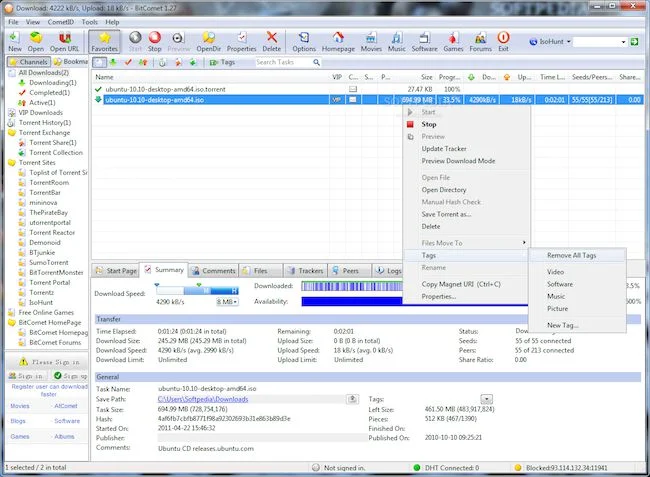
Task: Click the AtComet link in sidebar
Action: (x=65, y=406)
